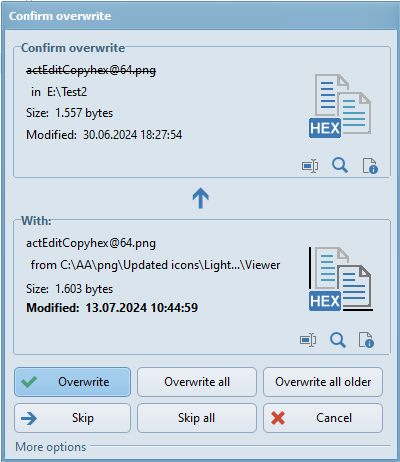Click the target file HEX thumbnail
Image resolution: width=400 pixels, height=462 pixels.
(340, 106)
